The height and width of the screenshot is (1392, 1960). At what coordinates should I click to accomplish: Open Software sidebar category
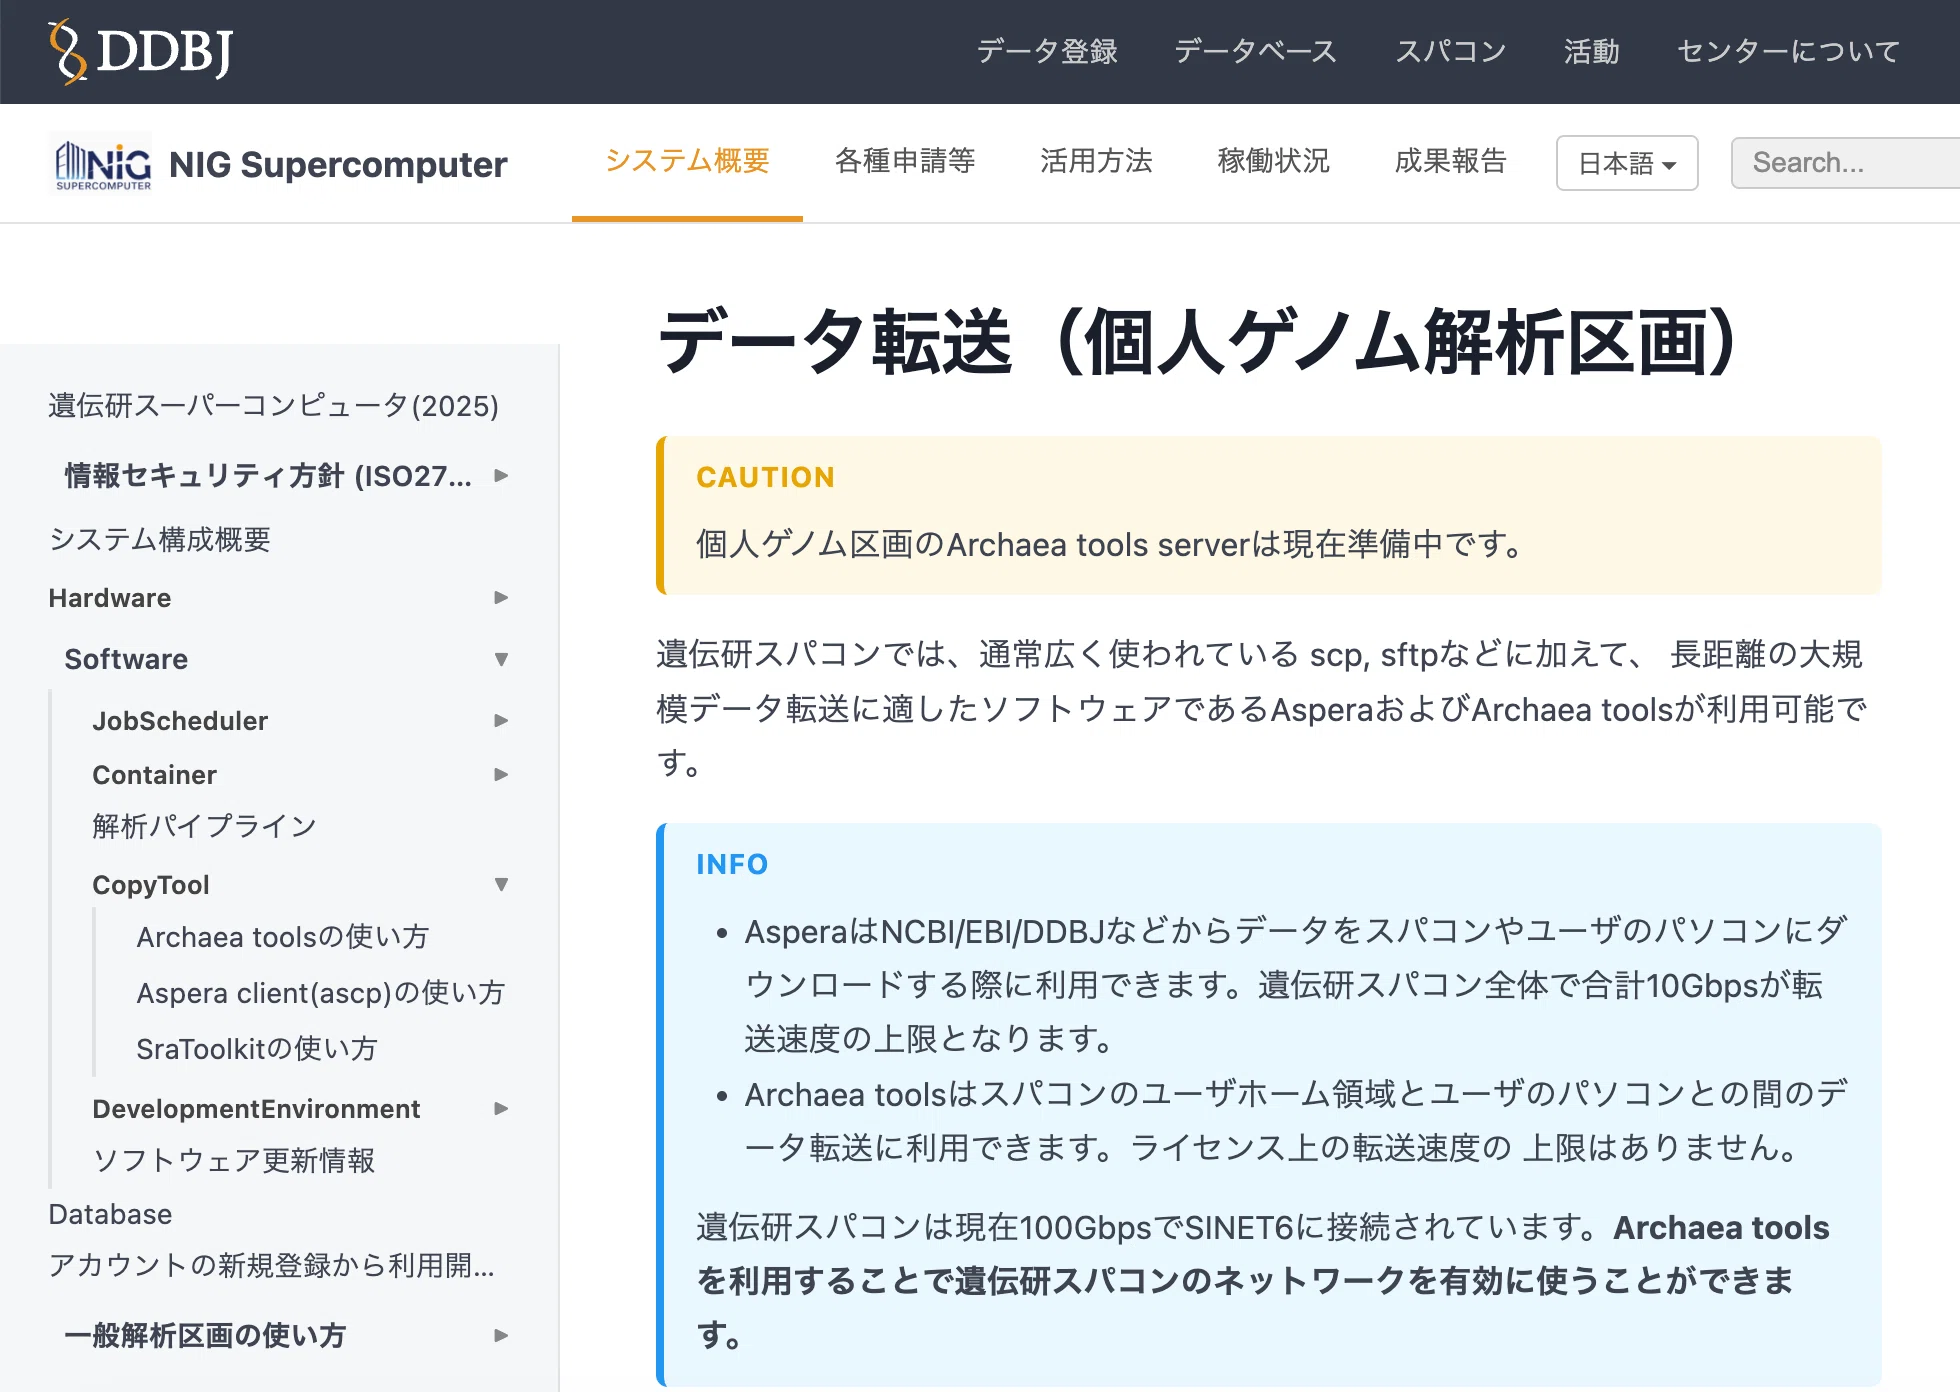(x=126, y=659)
